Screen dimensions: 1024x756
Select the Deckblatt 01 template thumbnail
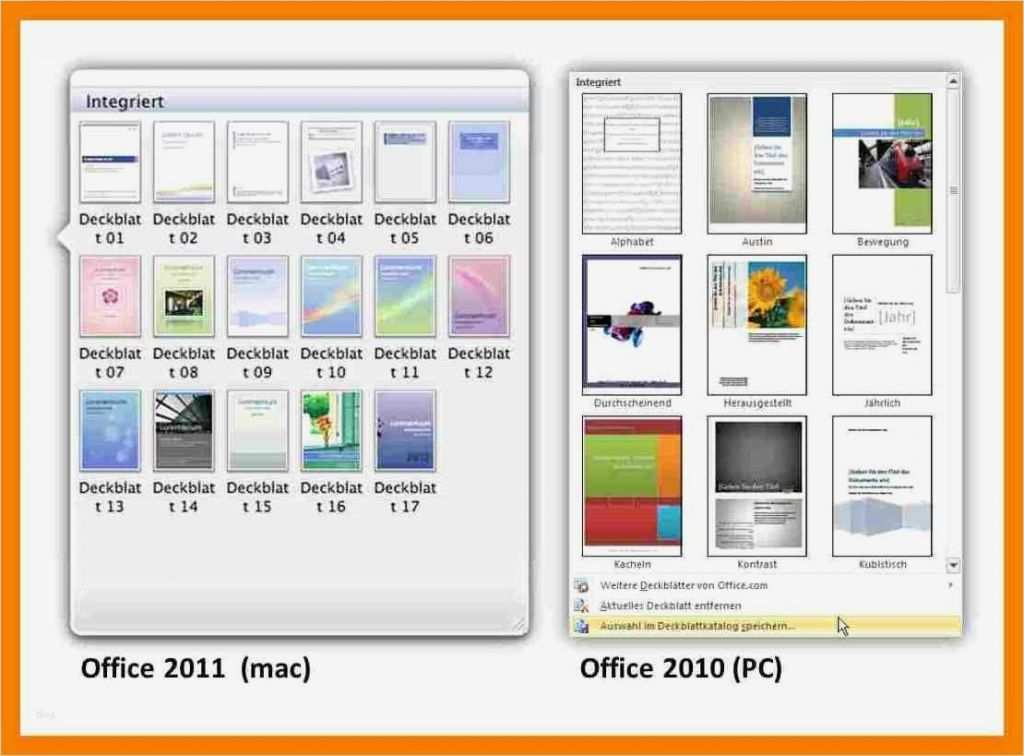pos(109,160)
